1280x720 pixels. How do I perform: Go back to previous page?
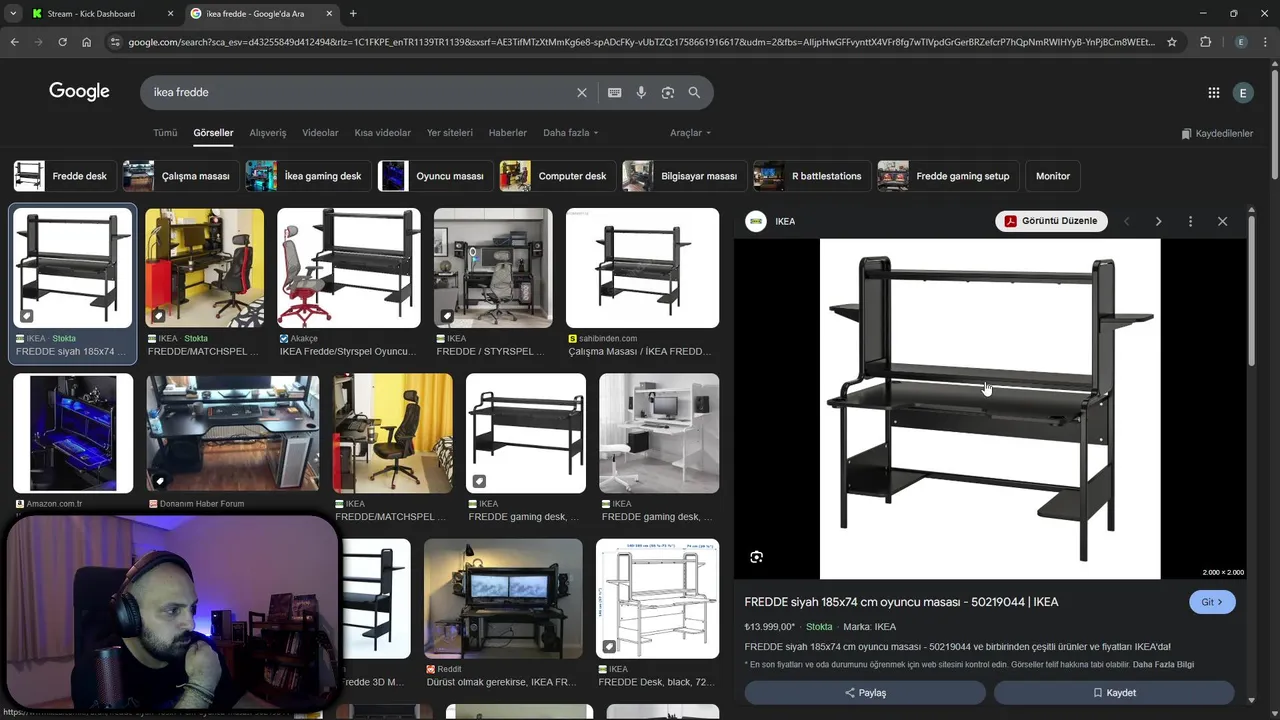(14, 42)
